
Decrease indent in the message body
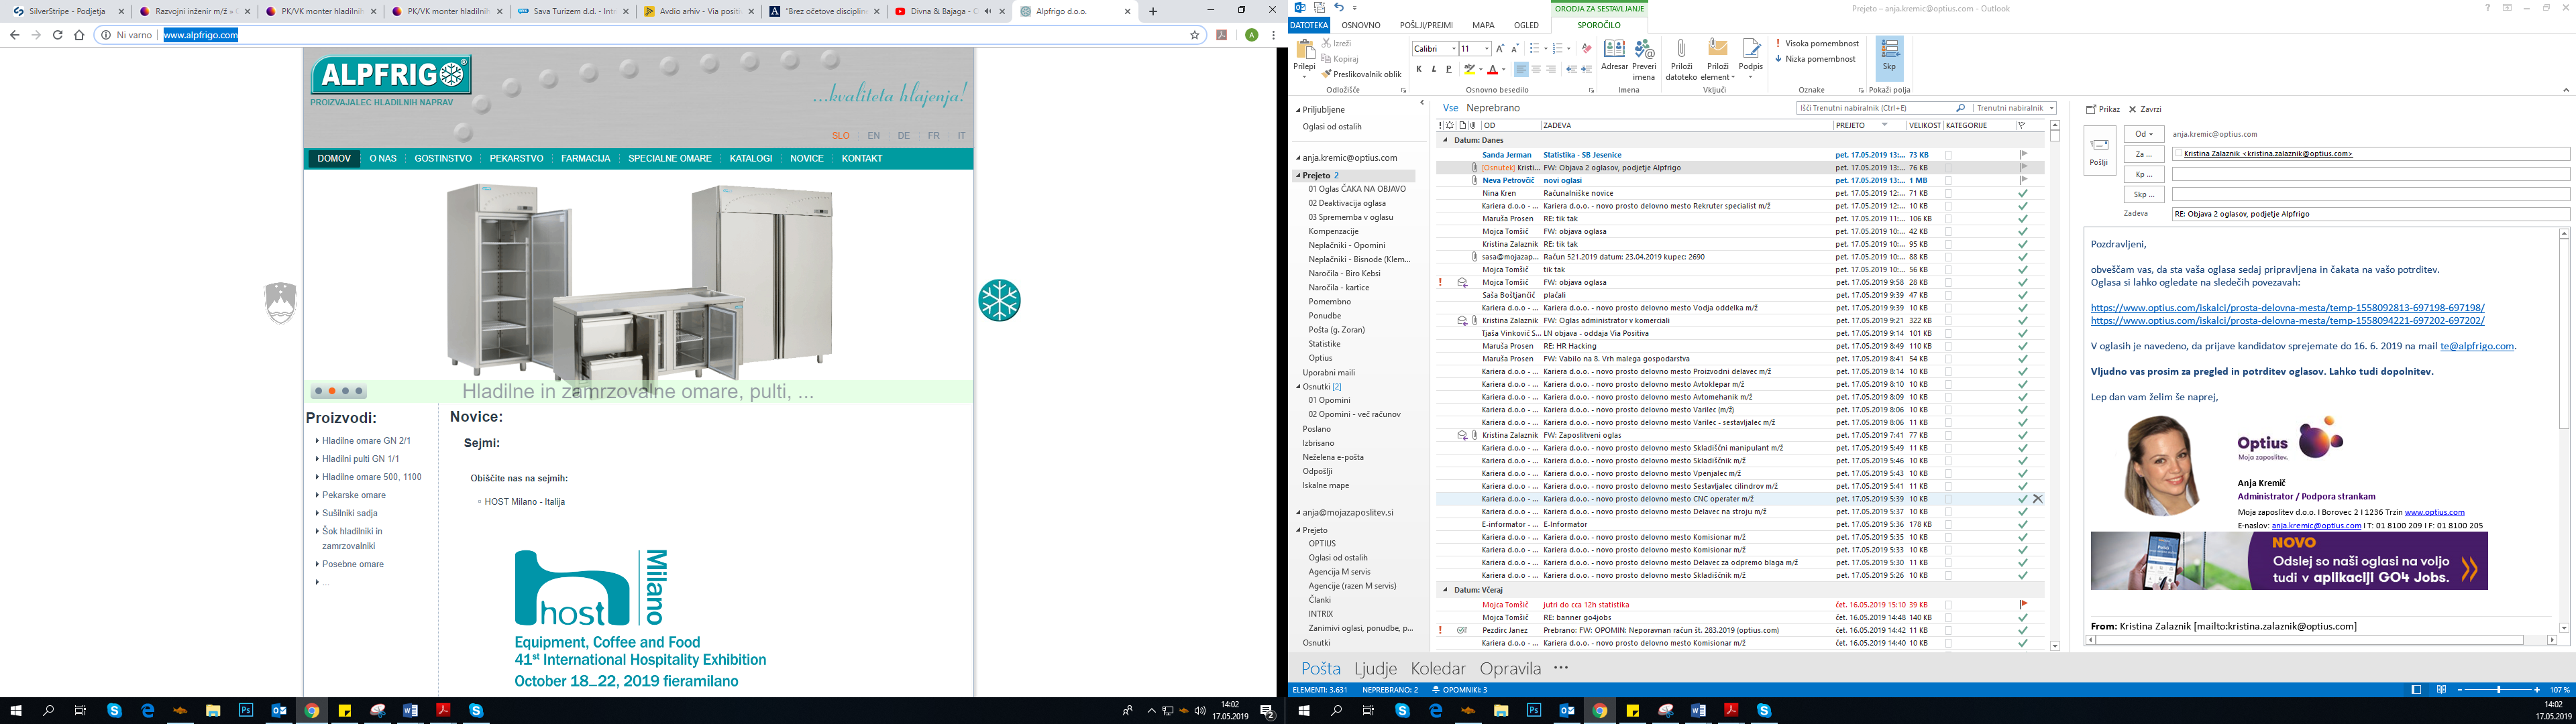tap(1572, 69)
